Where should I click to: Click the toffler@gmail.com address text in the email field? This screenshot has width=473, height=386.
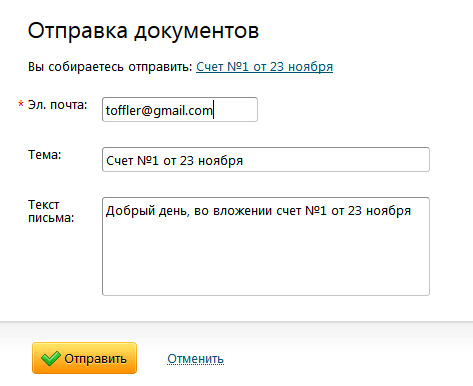pos(159,111)
